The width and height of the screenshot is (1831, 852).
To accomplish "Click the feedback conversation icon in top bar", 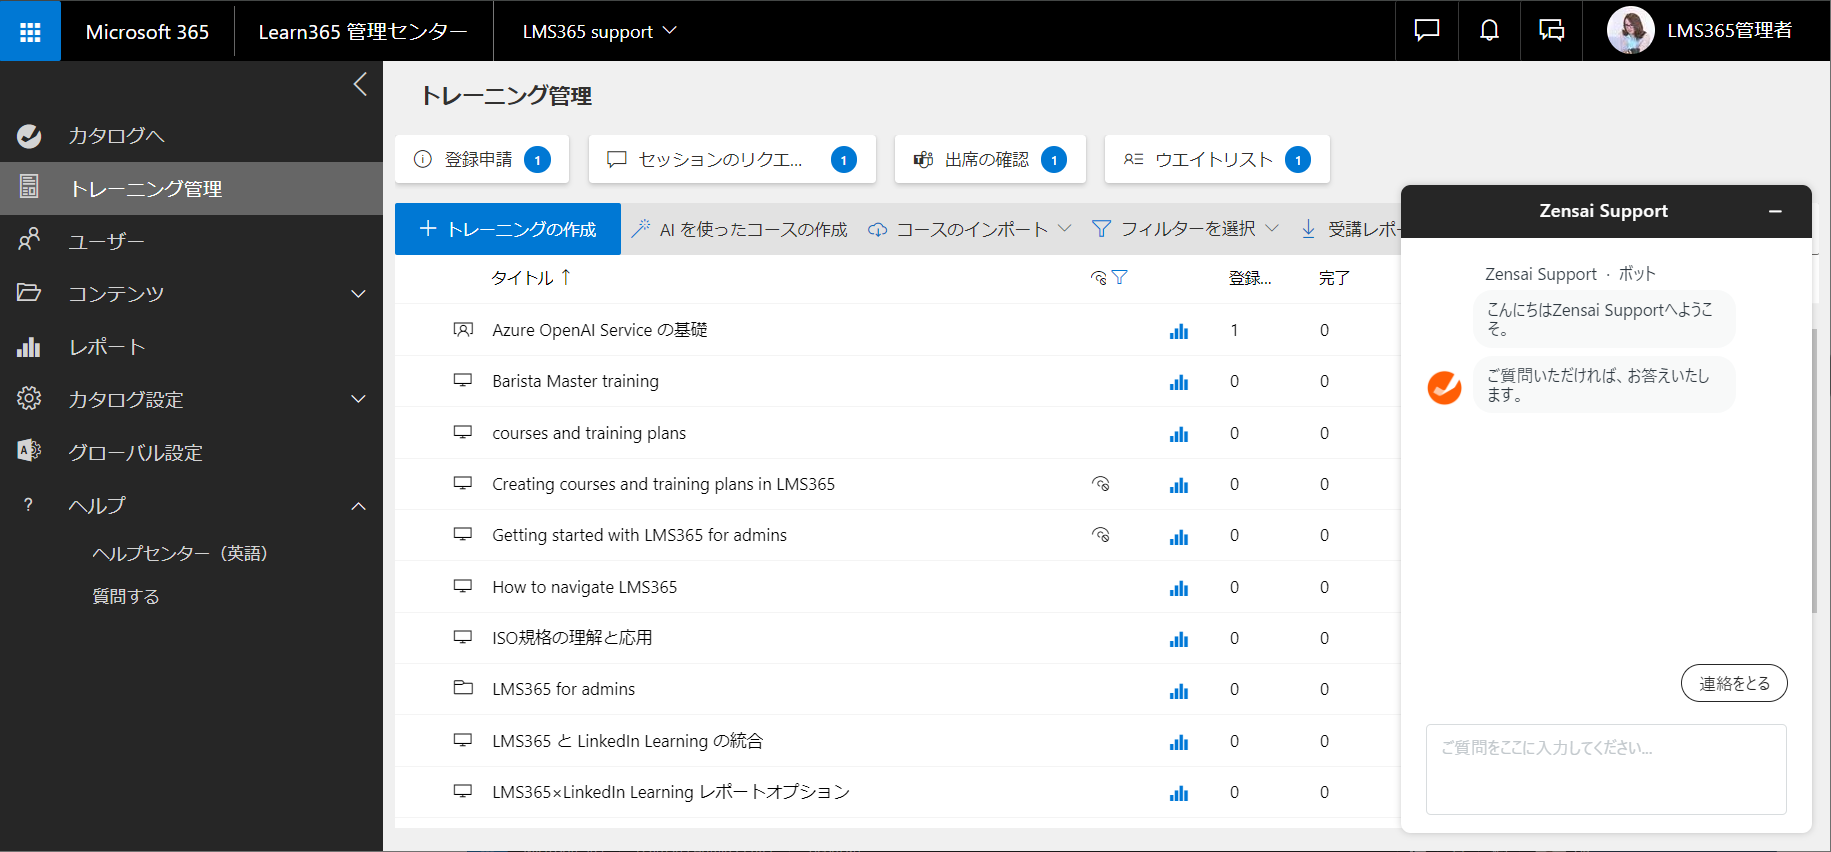I will click(1551, 31).
